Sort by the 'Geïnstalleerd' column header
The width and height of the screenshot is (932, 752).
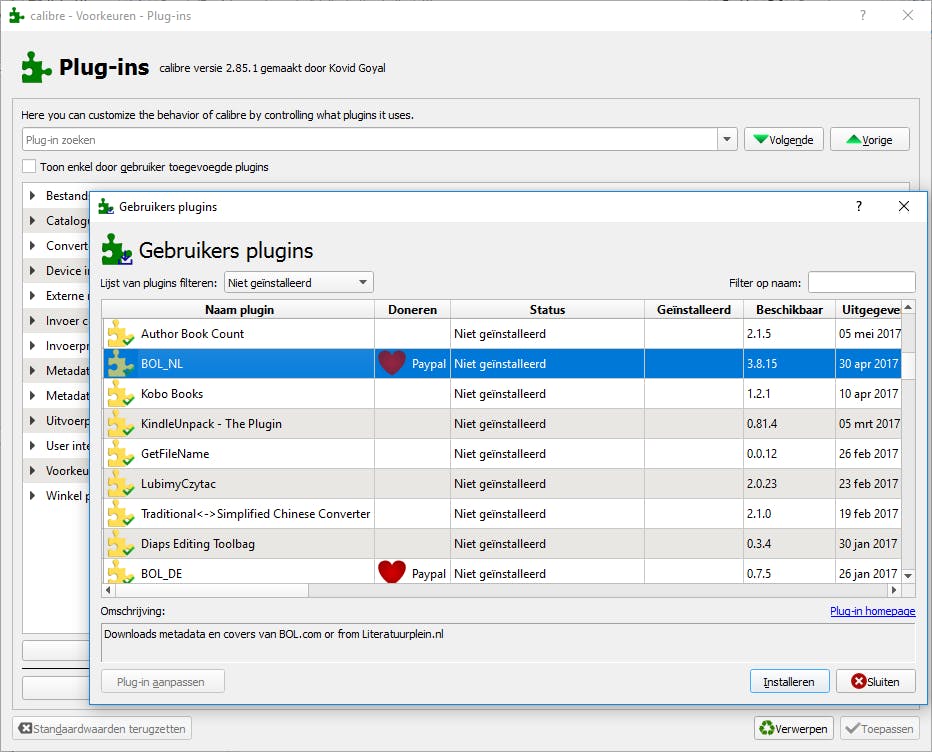[694, 309]
